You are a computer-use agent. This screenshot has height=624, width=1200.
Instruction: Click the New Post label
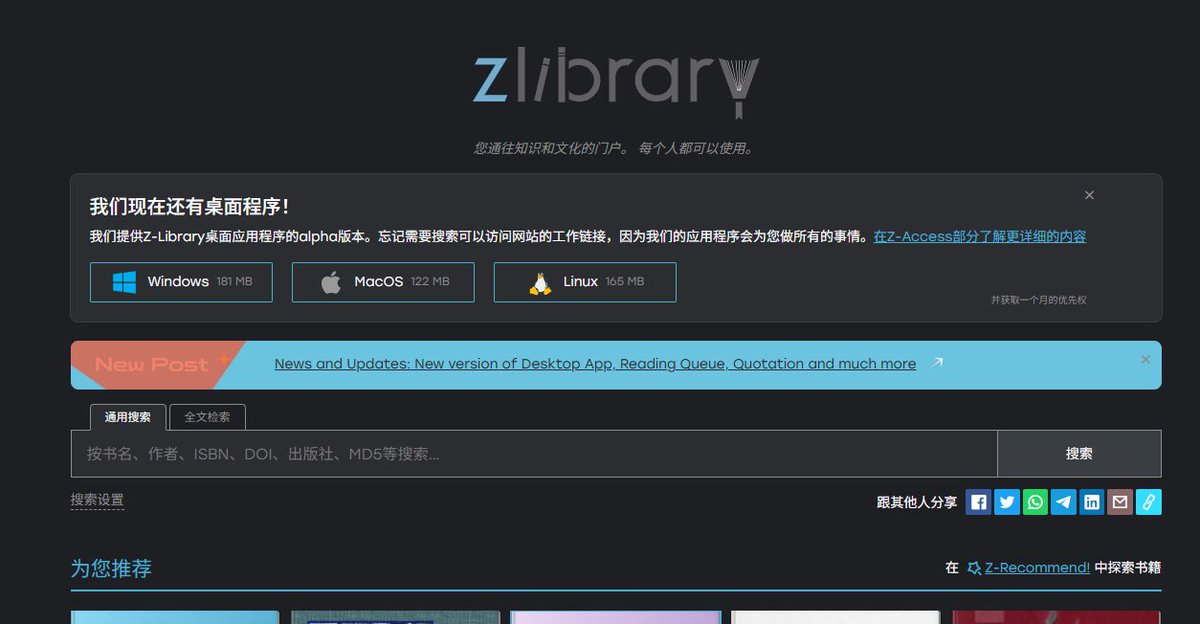[x=152, y=365]
